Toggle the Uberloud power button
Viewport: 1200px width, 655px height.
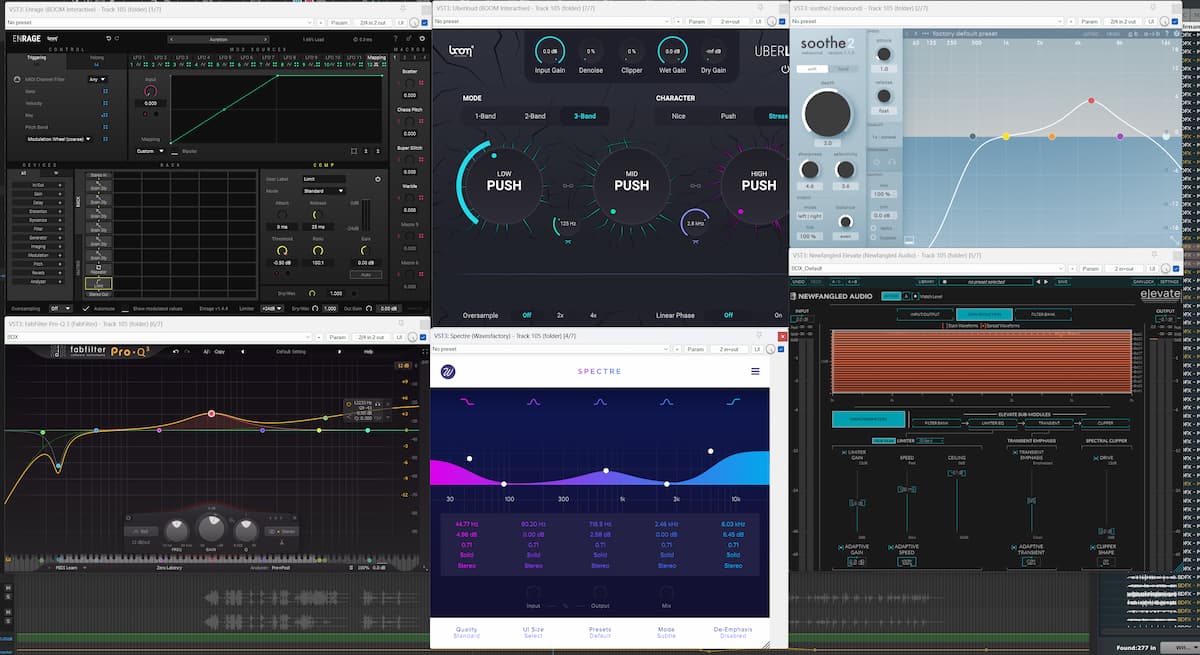[x=785, y=69]
